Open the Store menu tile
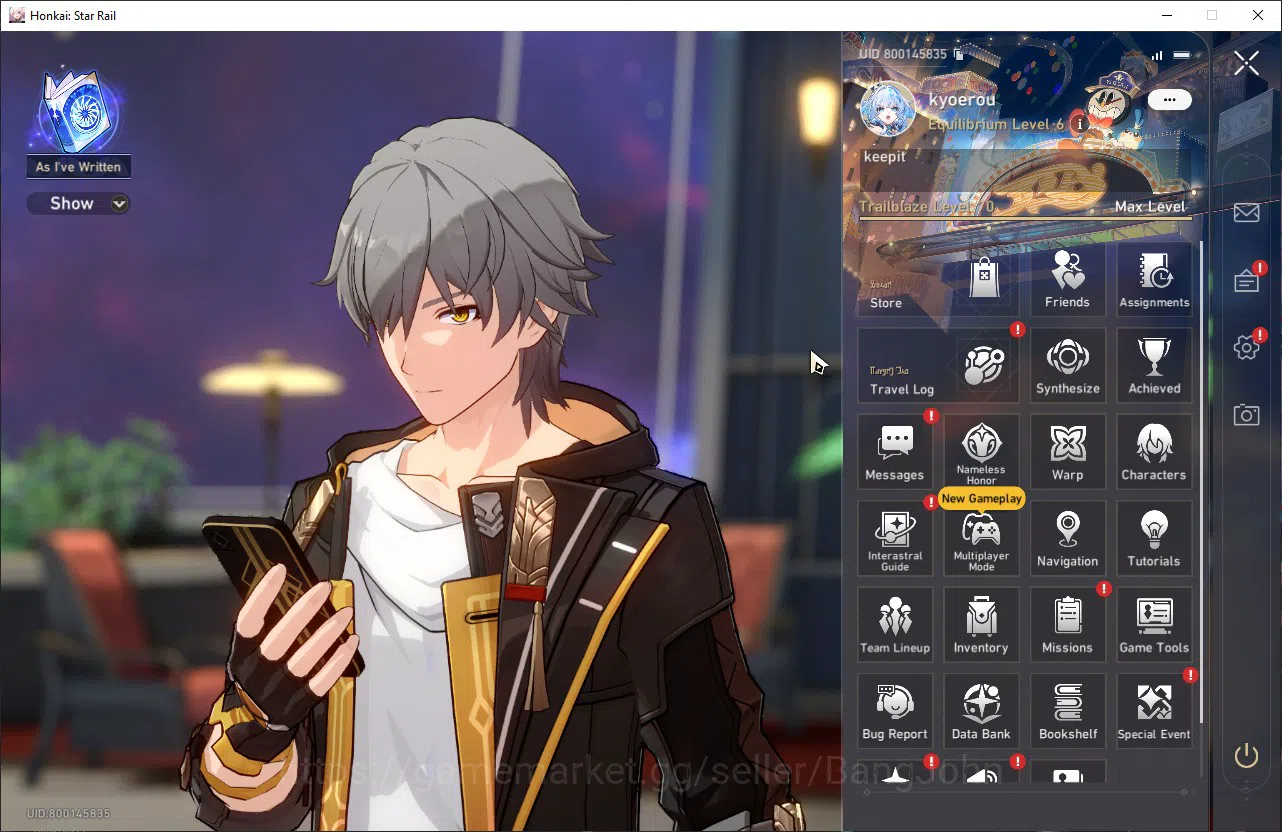This screenshot has width=1282, height=832. pyautogui.click(x=937, y=280)
